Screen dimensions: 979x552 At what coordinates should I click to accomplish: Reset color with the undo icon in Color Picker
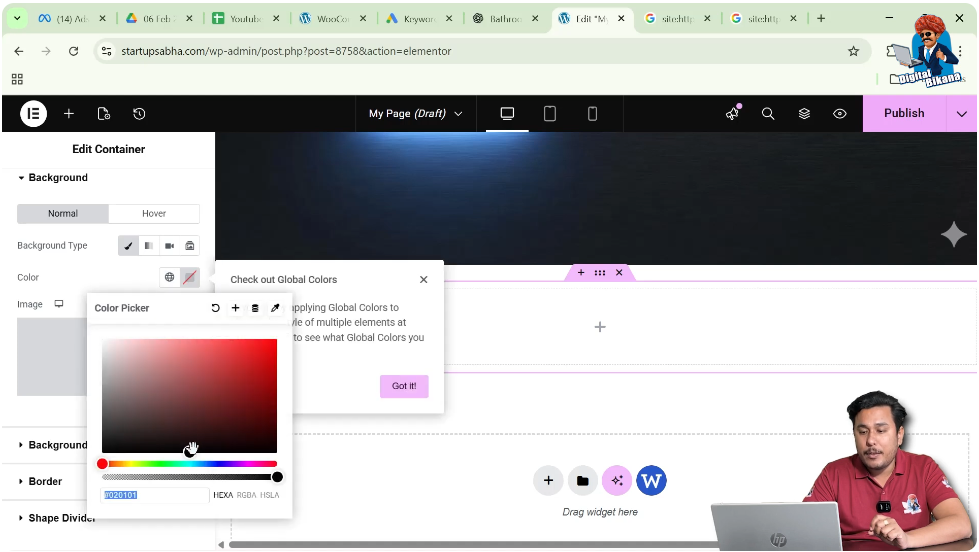pos(215,308)
